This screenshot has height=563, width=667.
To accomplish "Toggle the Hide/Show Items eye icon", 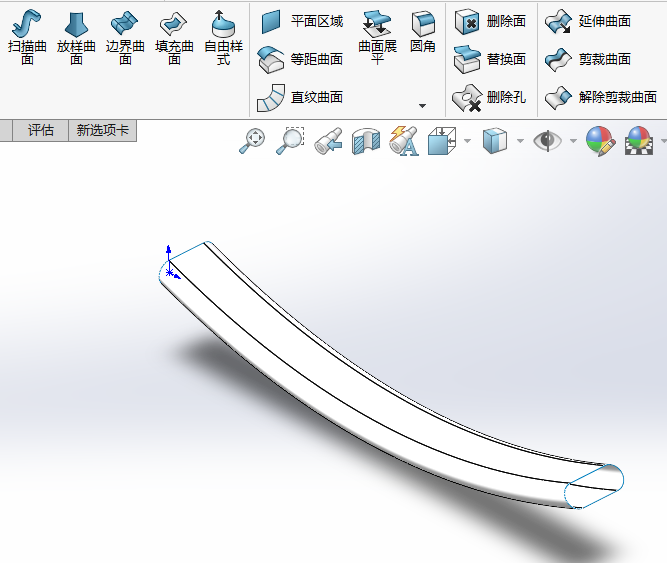I will (x=547, y=141).
